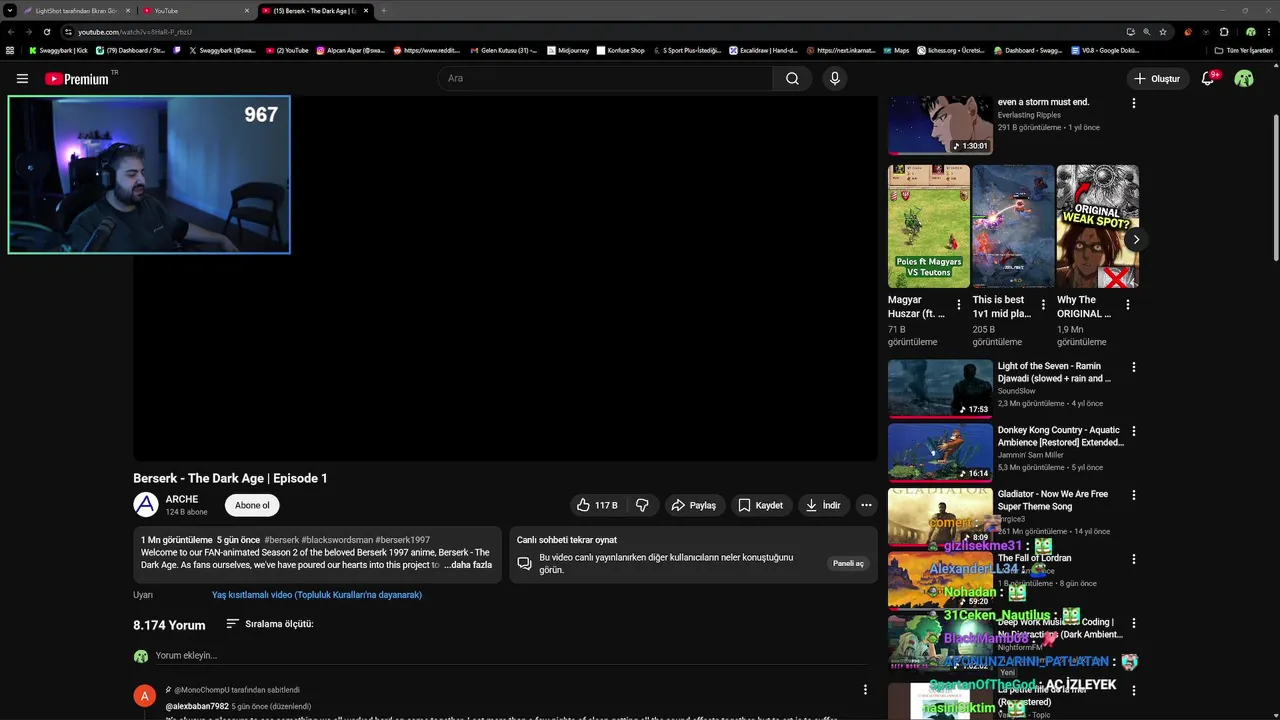Image resolution: width=1280 pixels, height=720 pixels.
Task: Open site information icon in address bar
Action: click(x=68, y=32)
